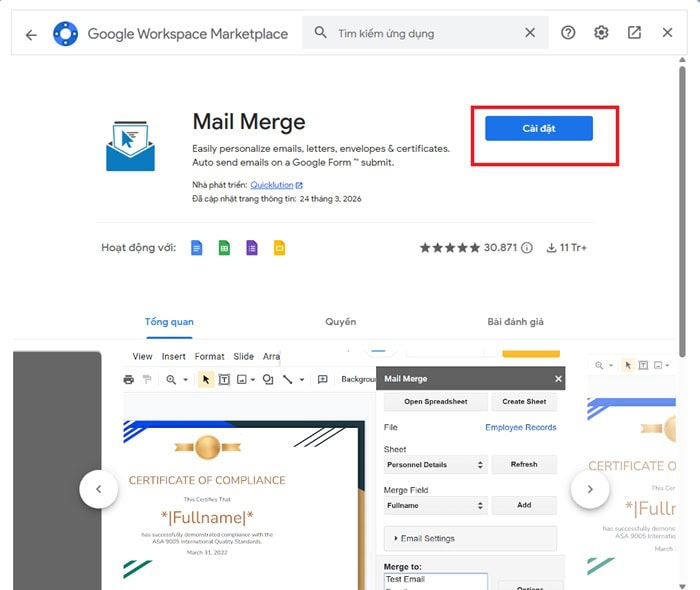Click into the Tìm kiếm ứng dụng search field
Screen dimensions: 700x590
[426, 33]
